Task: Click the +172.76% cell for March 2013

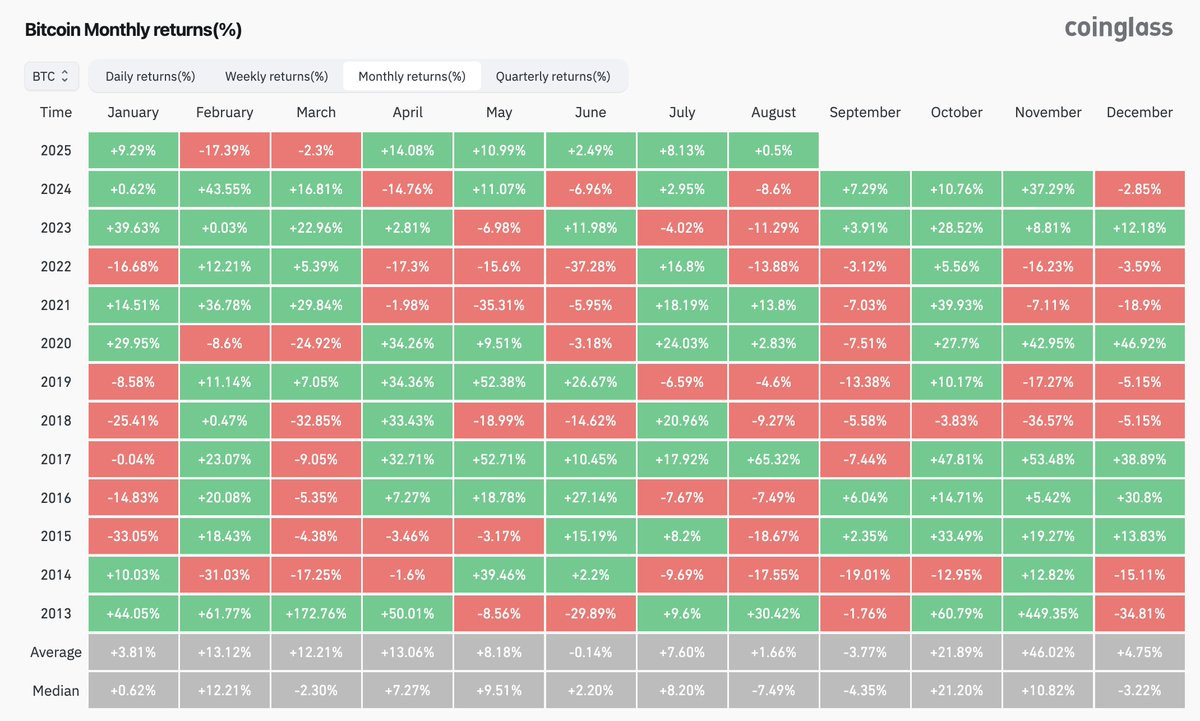Action: tap(316, 613)
